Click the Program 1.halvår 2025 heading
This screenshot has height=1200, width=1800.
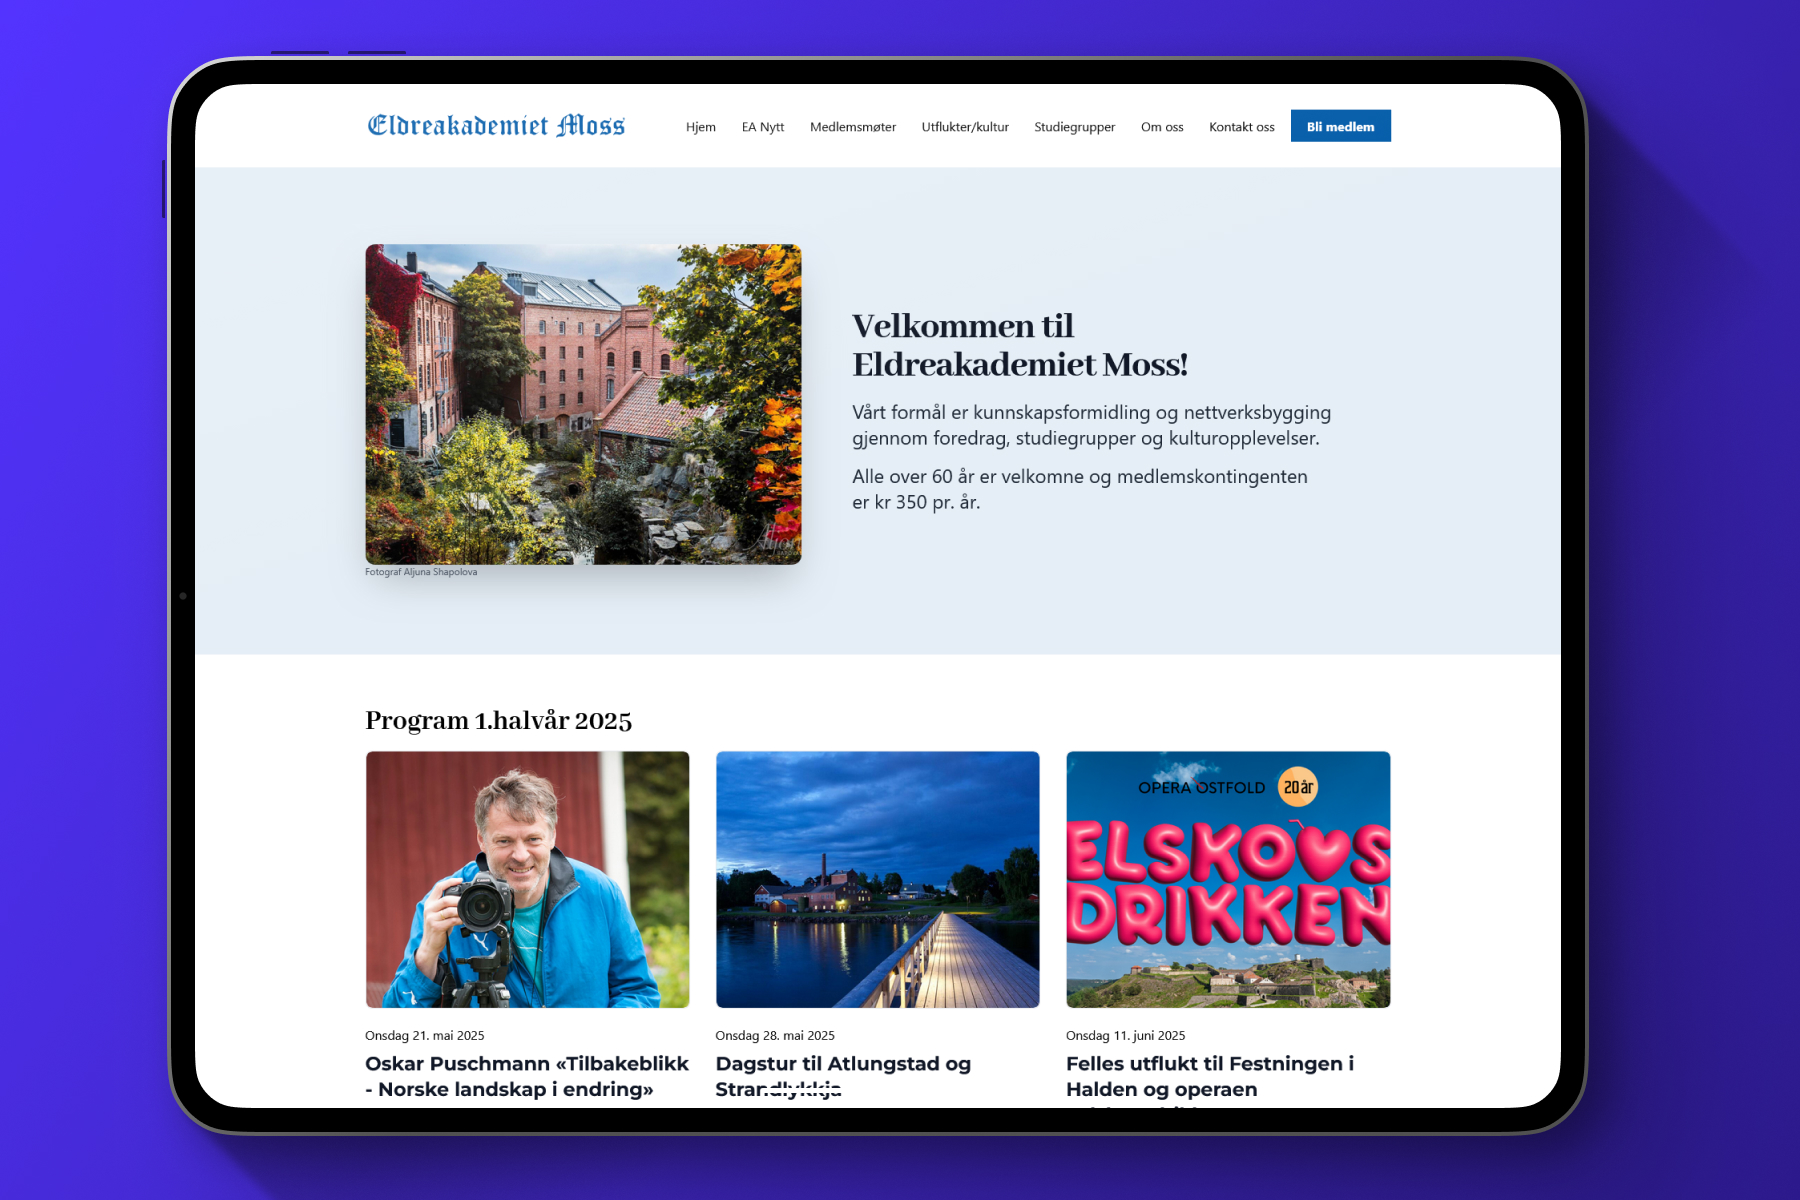tap(499, 721)
